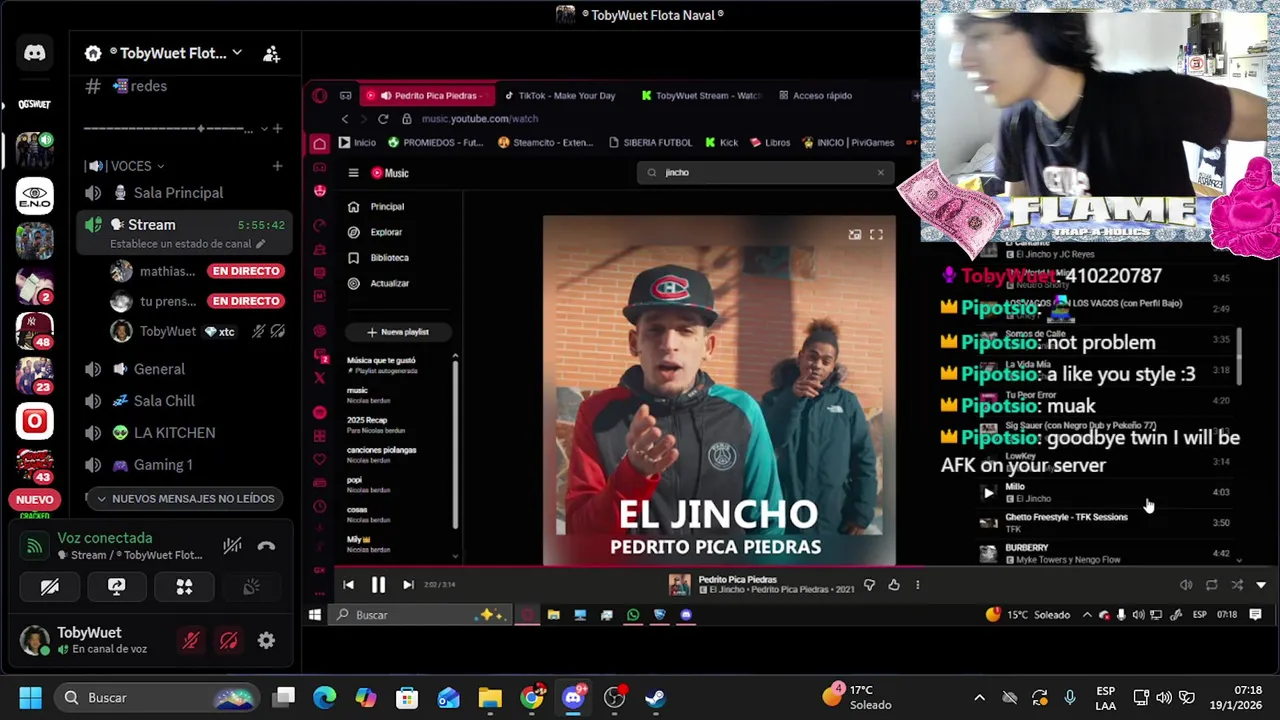Toggle shuffle in the player bar

1237,585
